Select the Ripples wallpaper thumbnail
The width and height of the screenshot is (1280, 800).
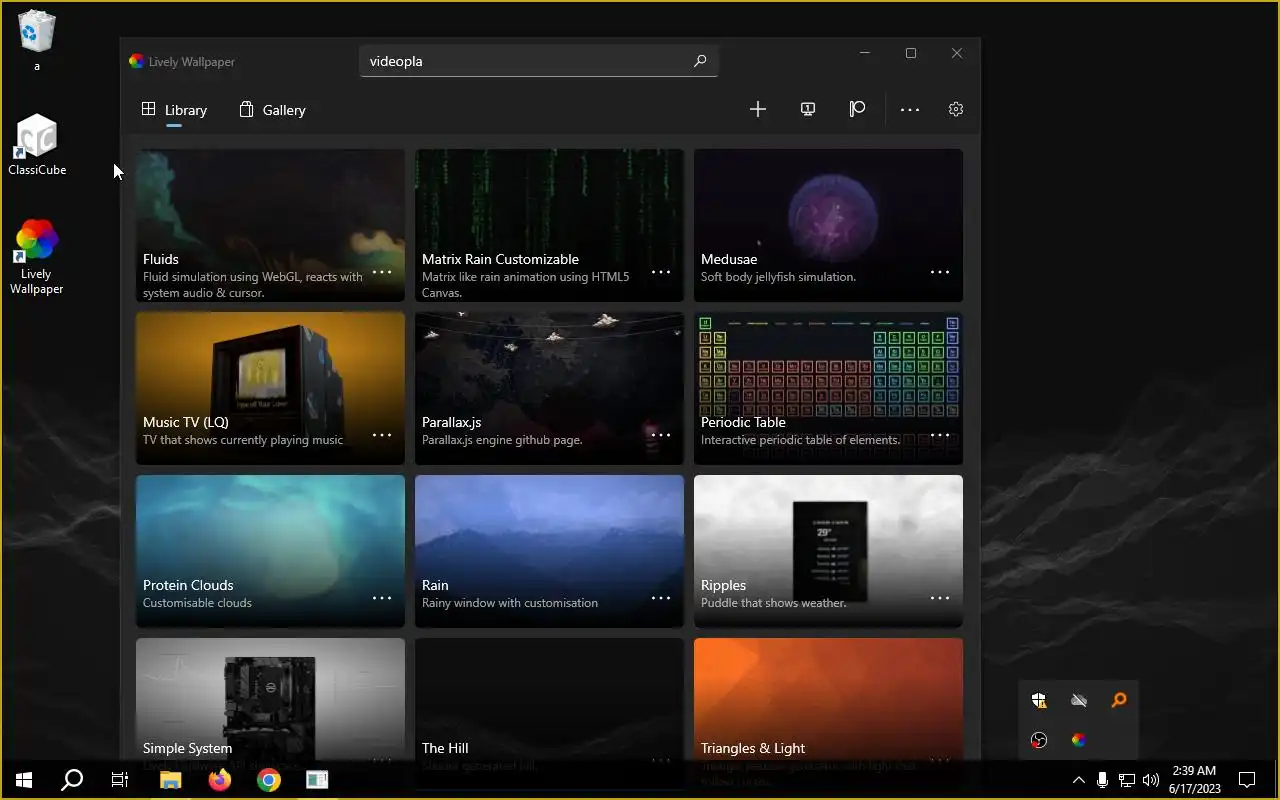click(828, 551)
